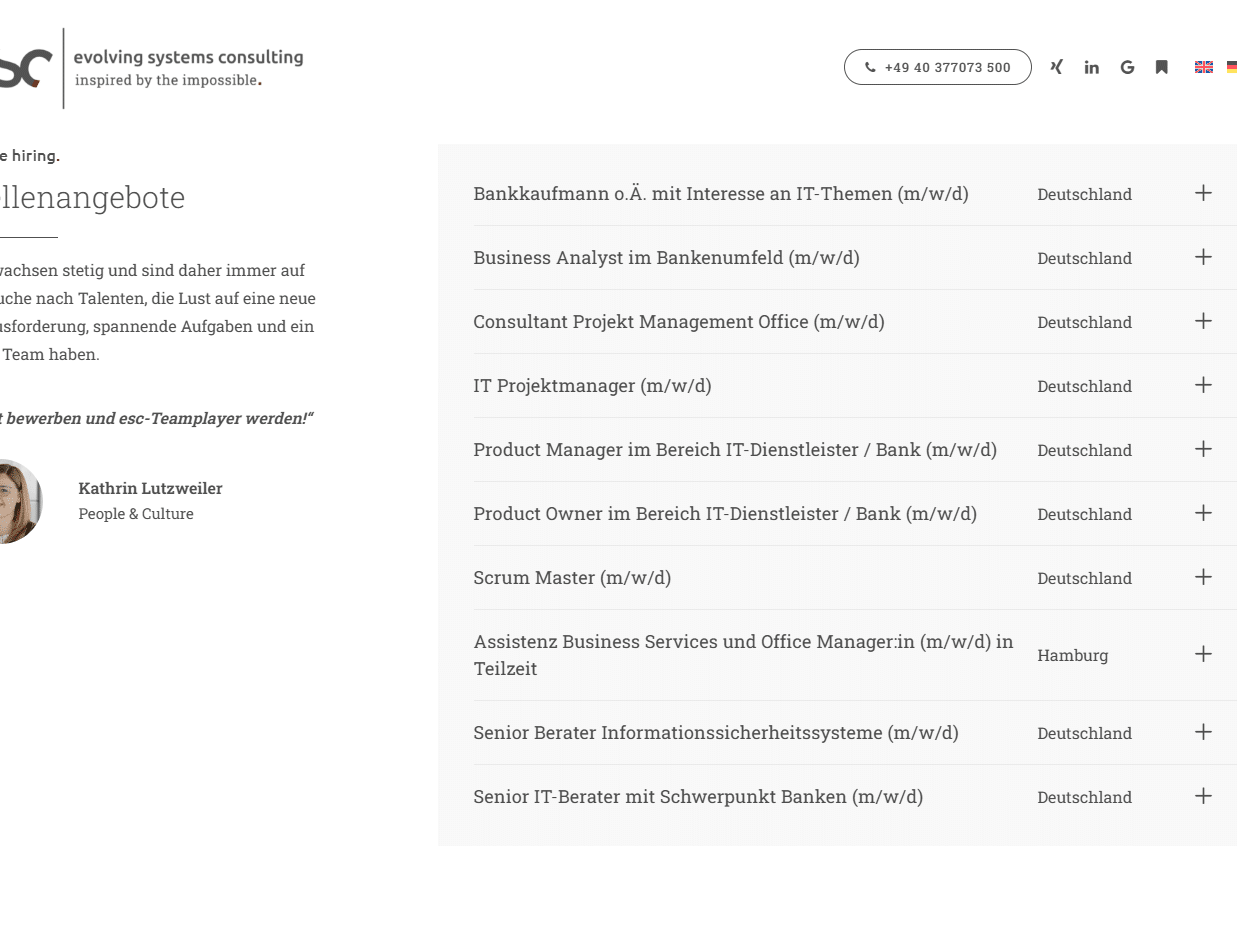
Task: Open Product Manager IT-Dienstleister / Bank listing
Action: click(x=734, y=450)
